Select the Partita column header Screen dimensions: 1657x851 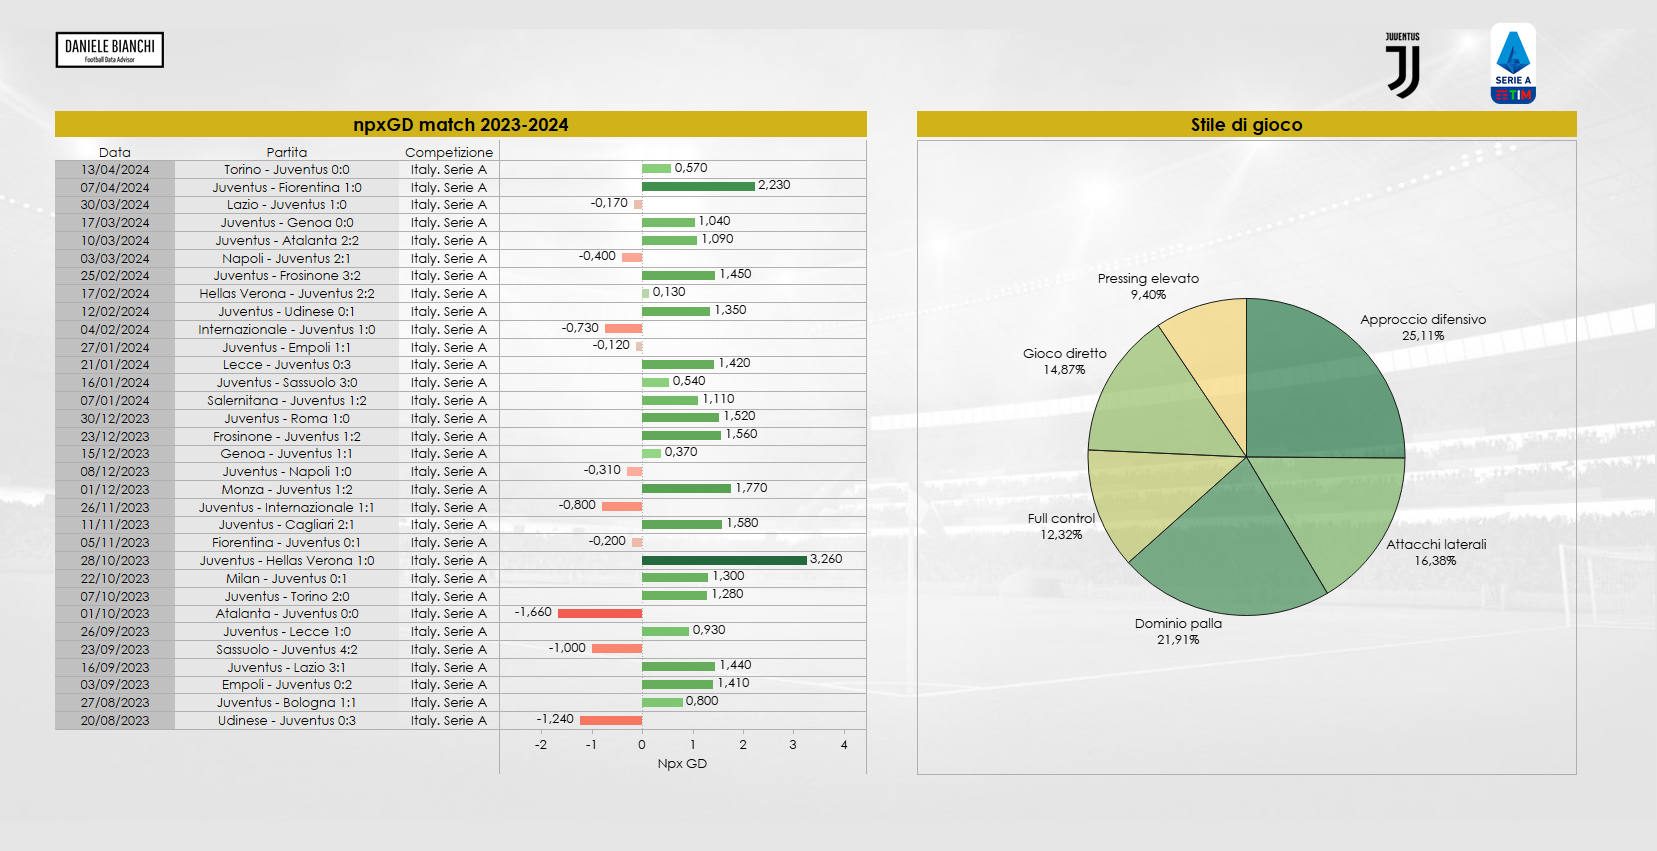point(287,152)
